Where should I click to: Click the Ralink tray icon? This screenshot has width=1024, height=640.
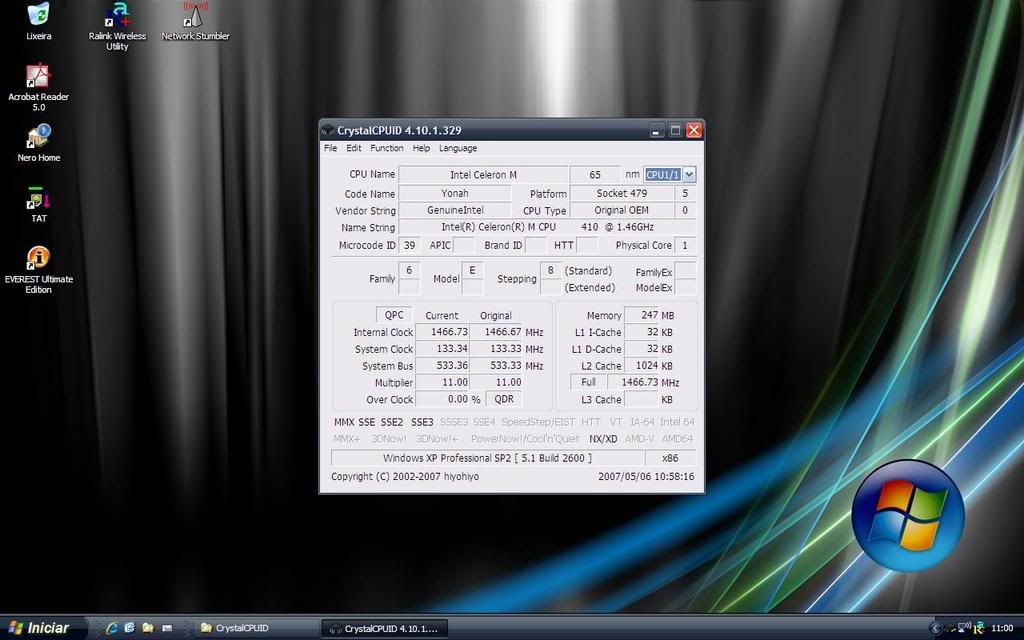coord(978,628)
